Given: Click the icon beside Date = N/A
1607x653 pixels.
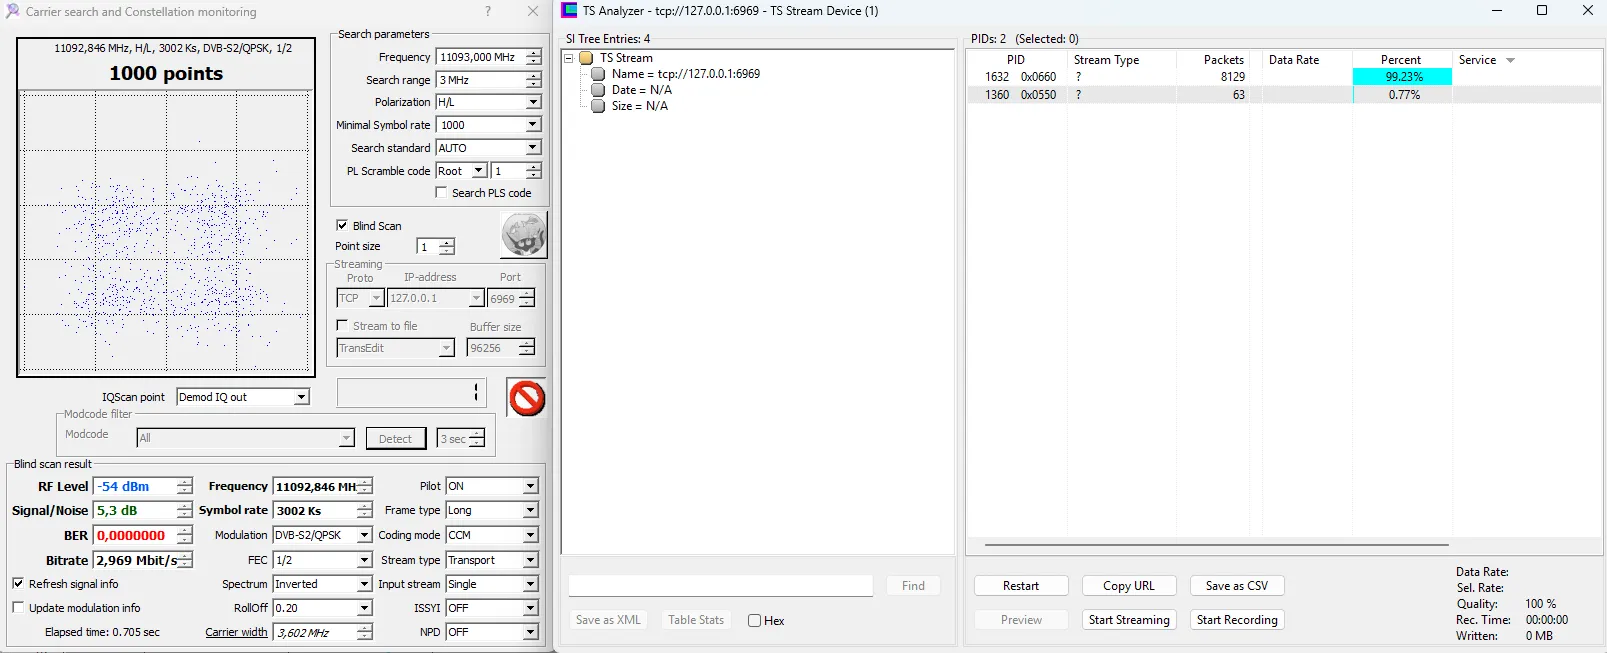Looking at the screenshot, I should (598, 90).
